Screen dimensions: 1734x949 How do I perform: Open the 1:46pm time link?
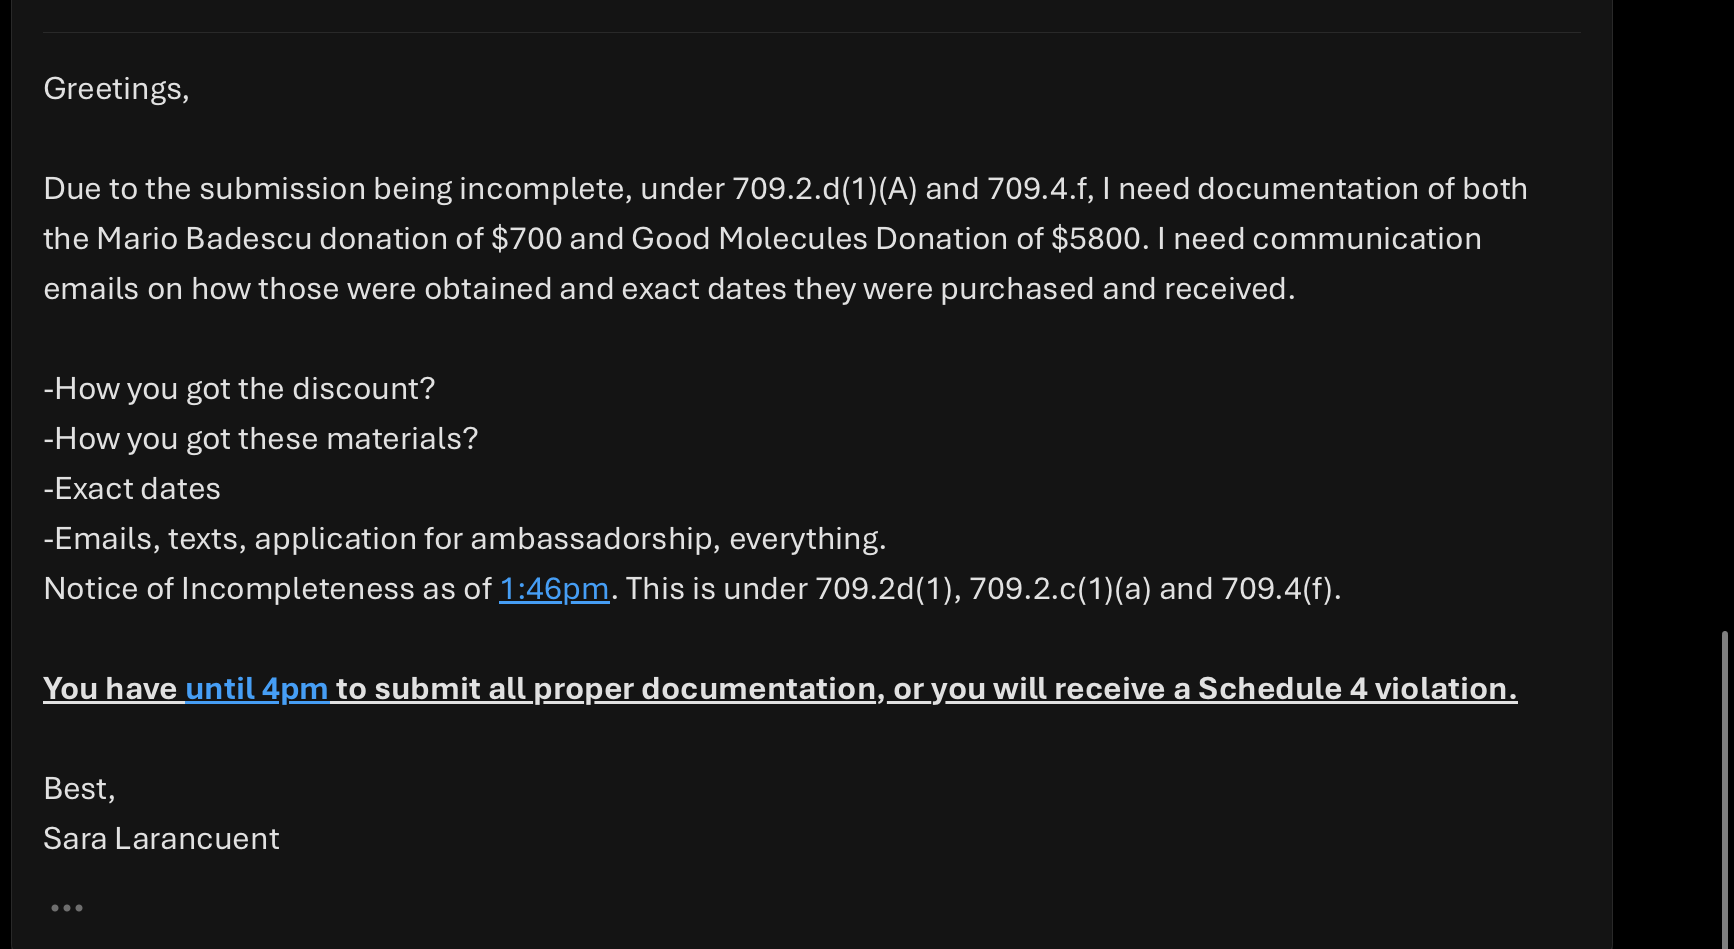click(553, 589)
